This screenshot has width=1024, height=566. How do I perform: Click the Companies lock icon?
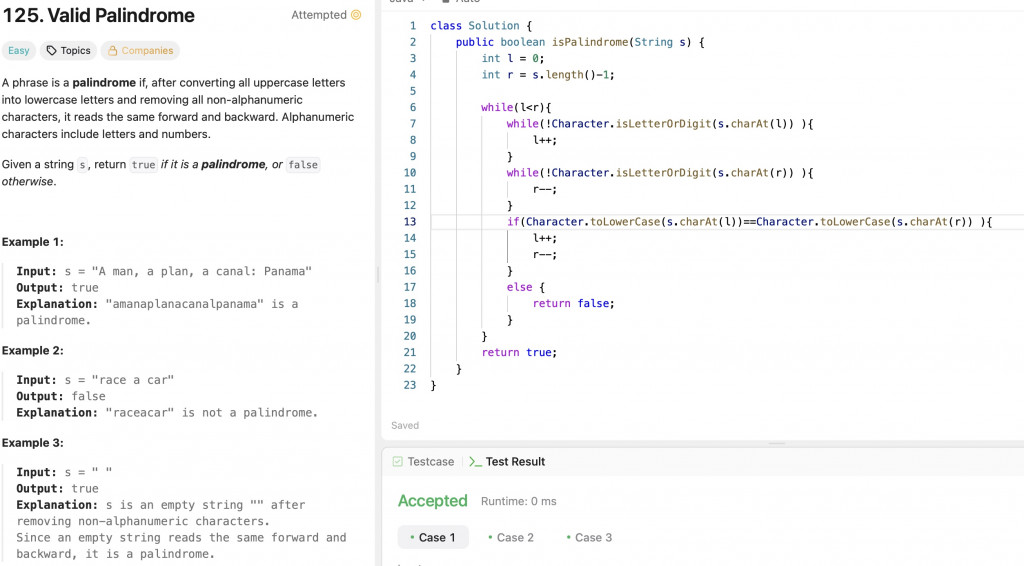pos(112,50)
